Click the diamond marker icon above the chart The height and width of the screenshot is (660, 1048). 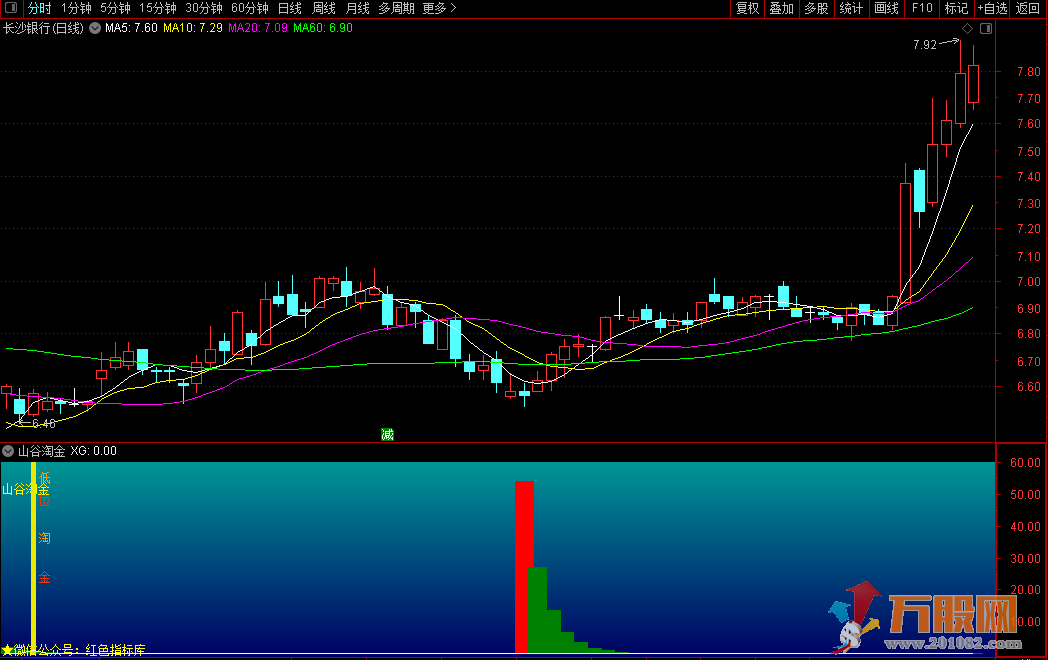click(x=968, y=29)
